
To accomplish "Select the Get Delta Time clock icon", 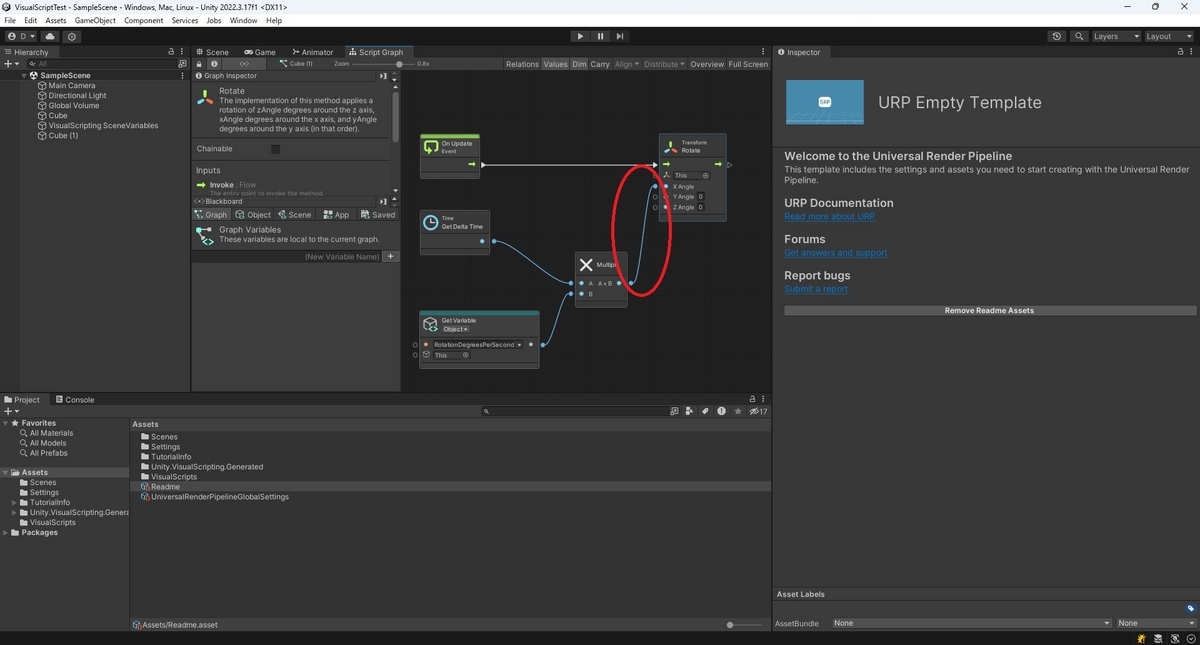I will (431, 222).
